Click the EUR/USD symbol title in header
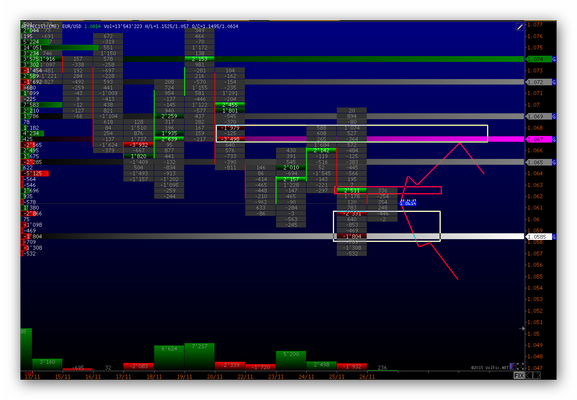This screenshot has width=577, height=400. point(72,26)
